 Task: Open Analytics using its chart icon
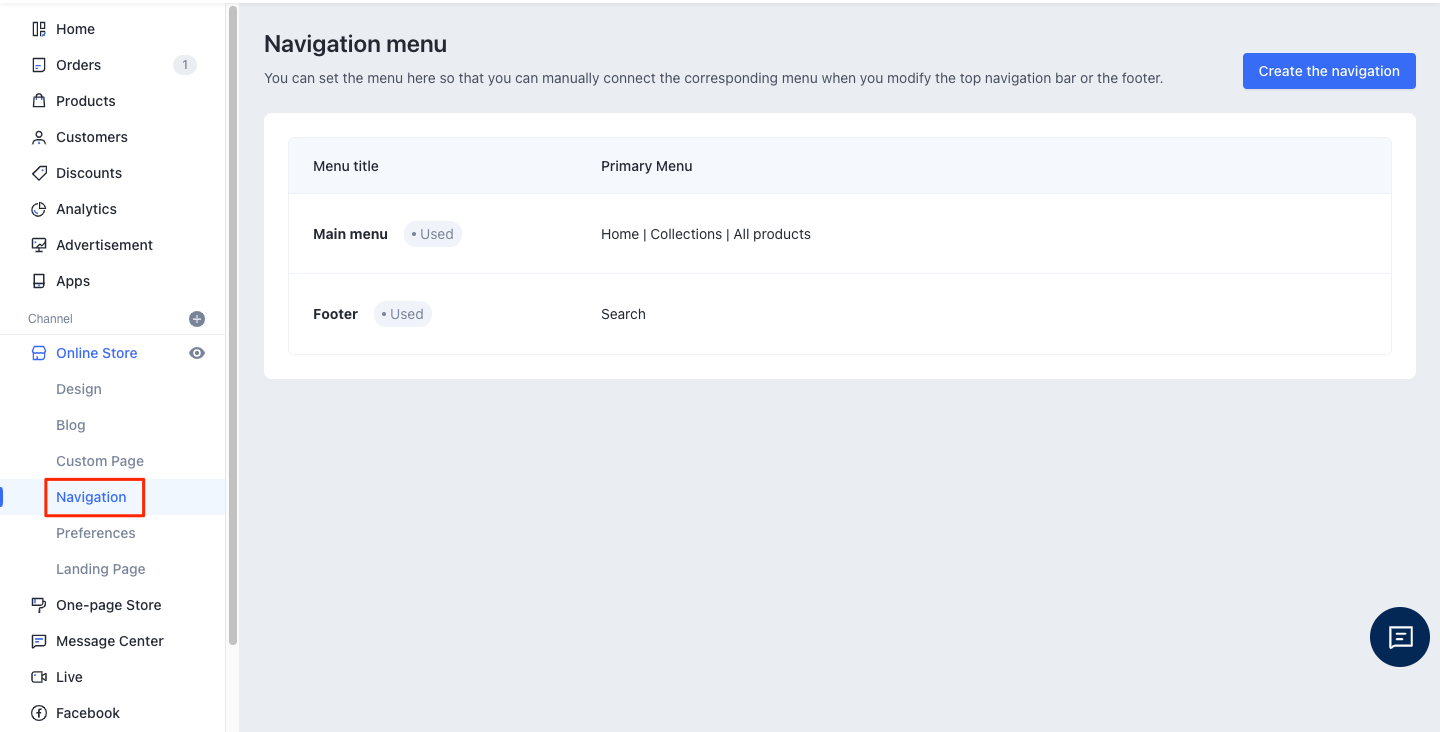[39, 209]
